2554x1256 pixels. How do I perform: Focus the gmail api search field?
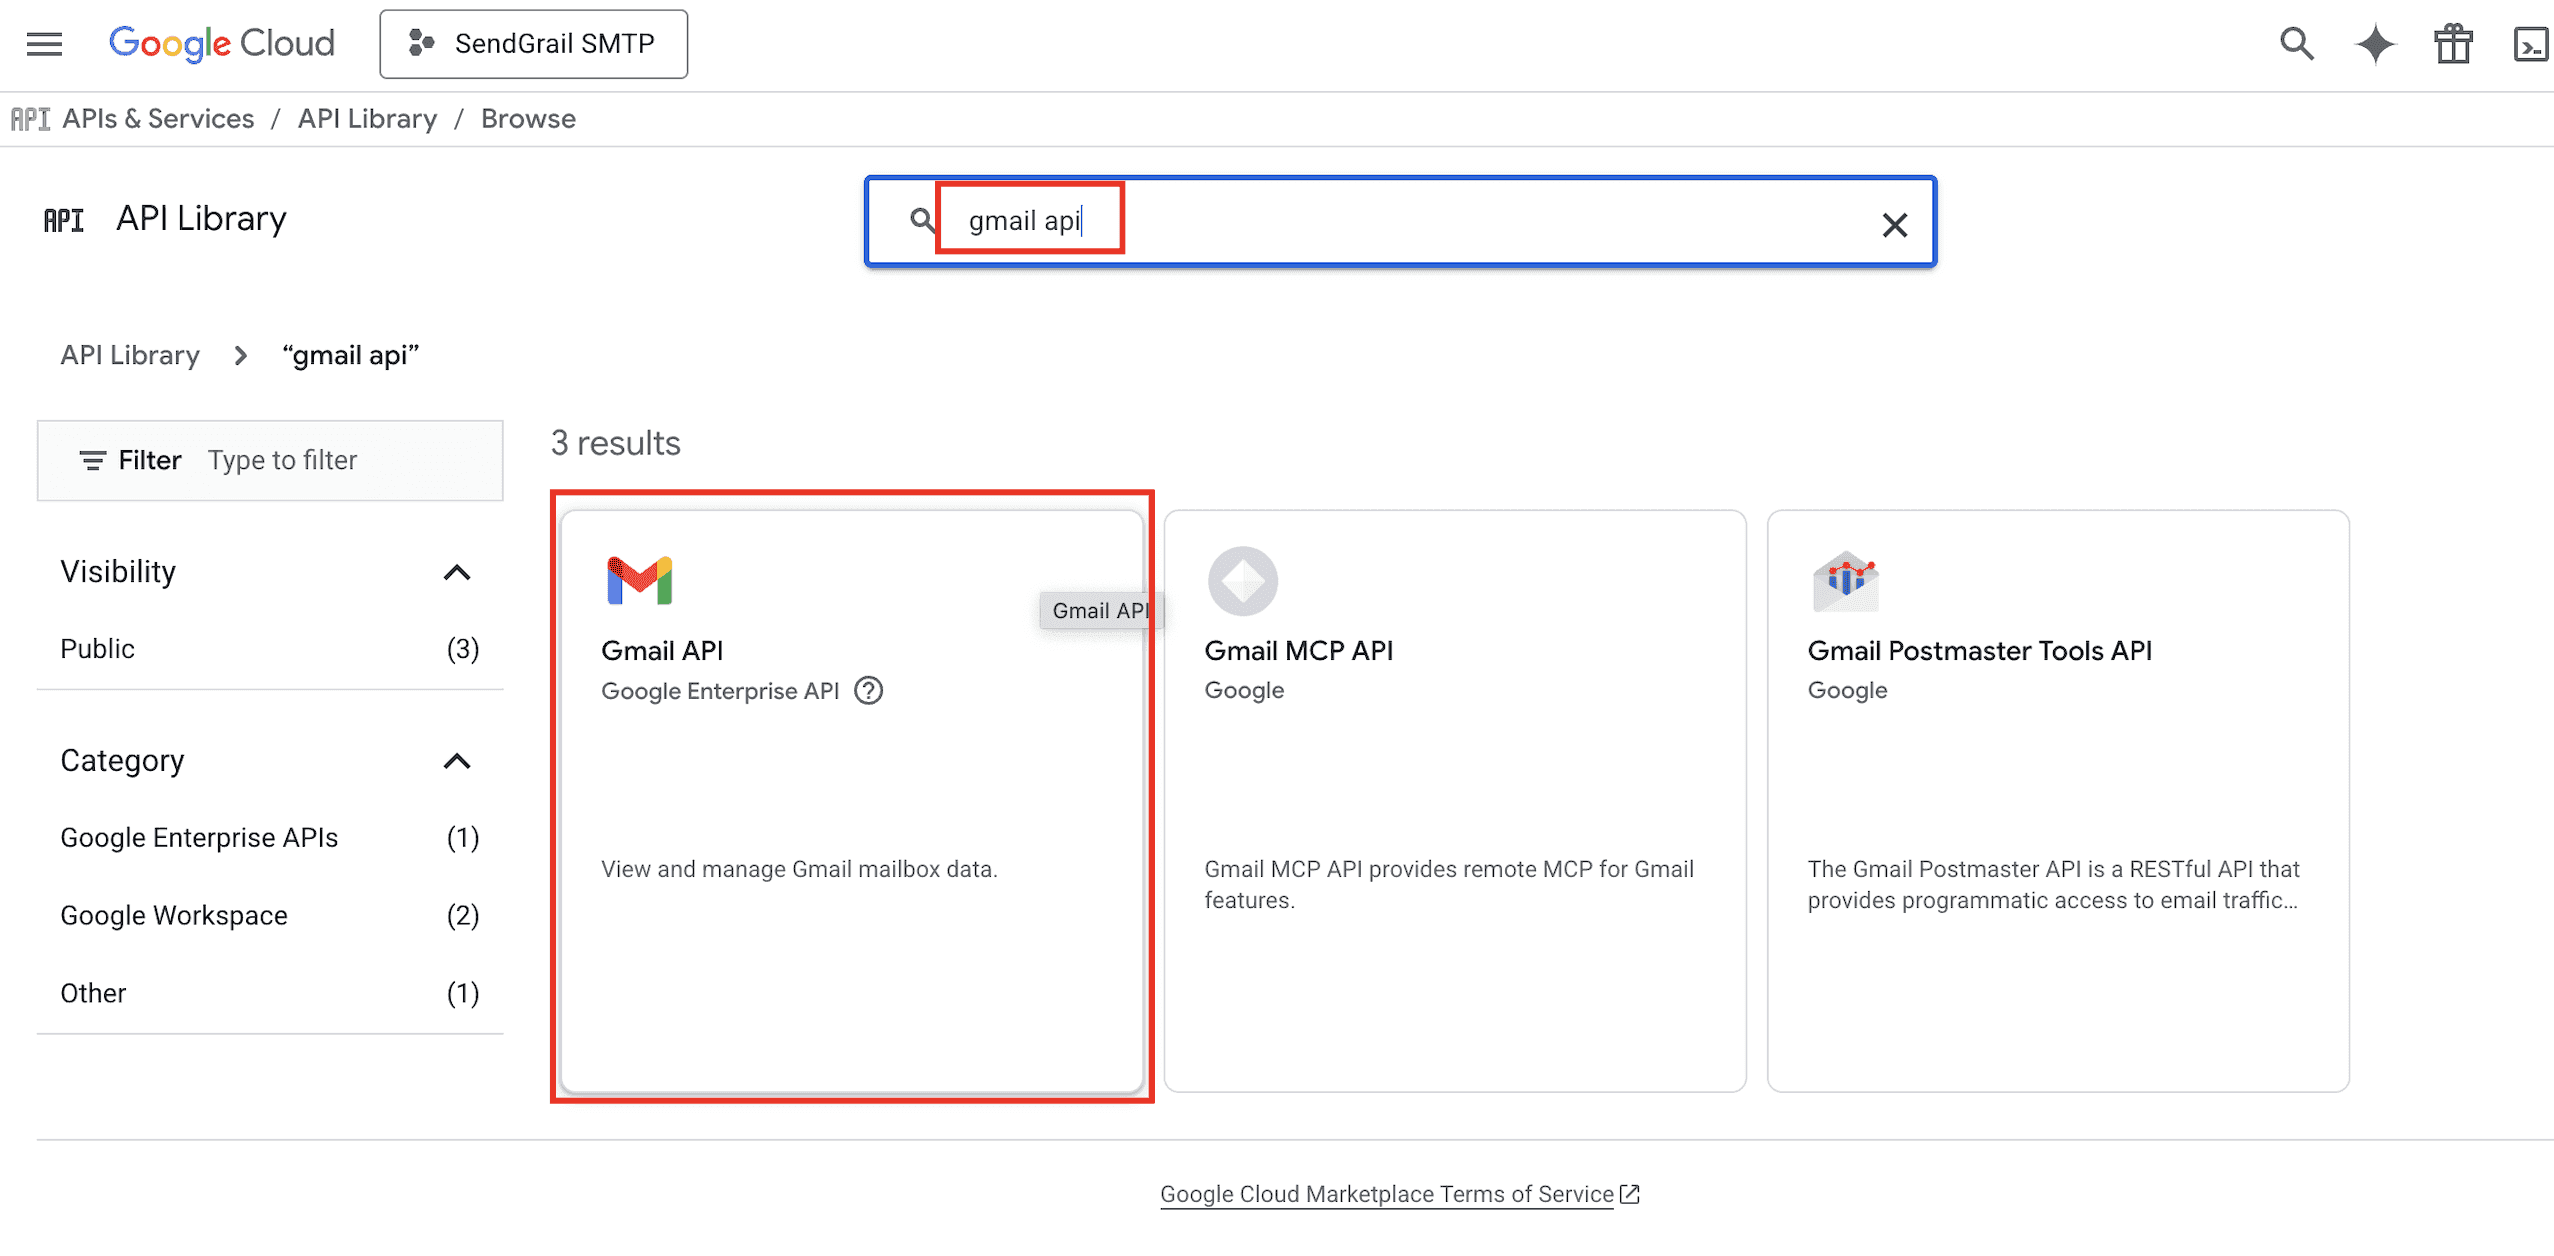point(1400,221)
